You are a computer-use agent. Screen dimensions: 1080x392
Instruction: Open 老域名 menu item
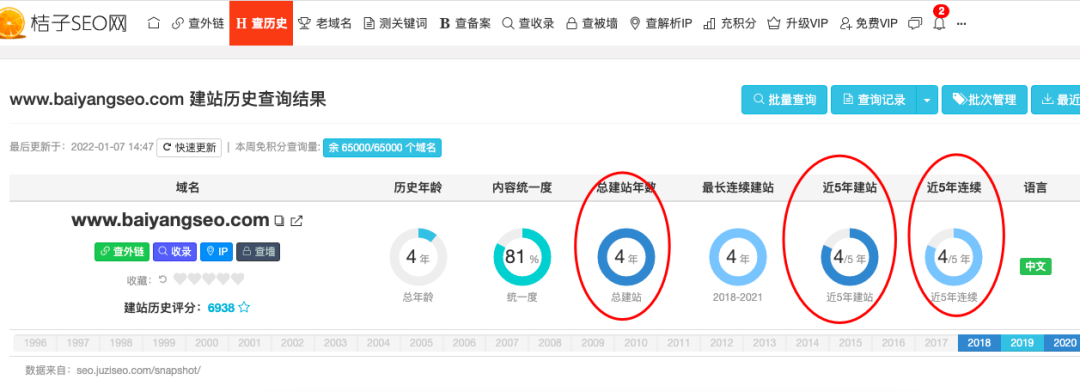tap(324, 23)
